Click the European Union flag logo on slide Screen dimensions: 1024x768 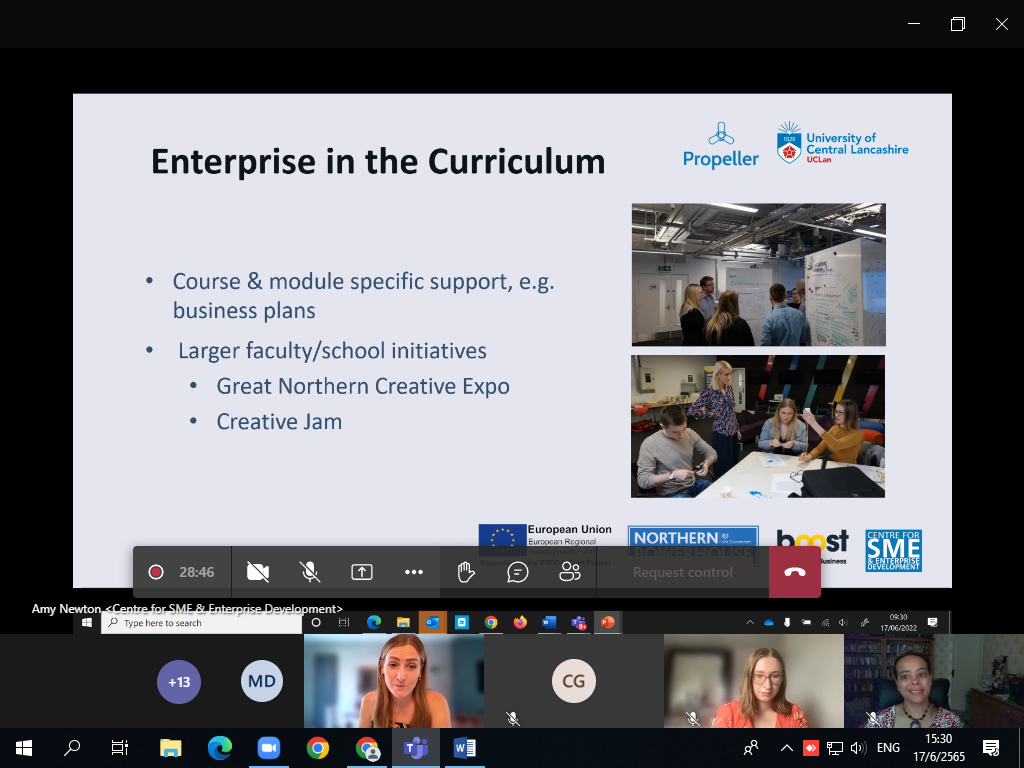click(503, 537)
